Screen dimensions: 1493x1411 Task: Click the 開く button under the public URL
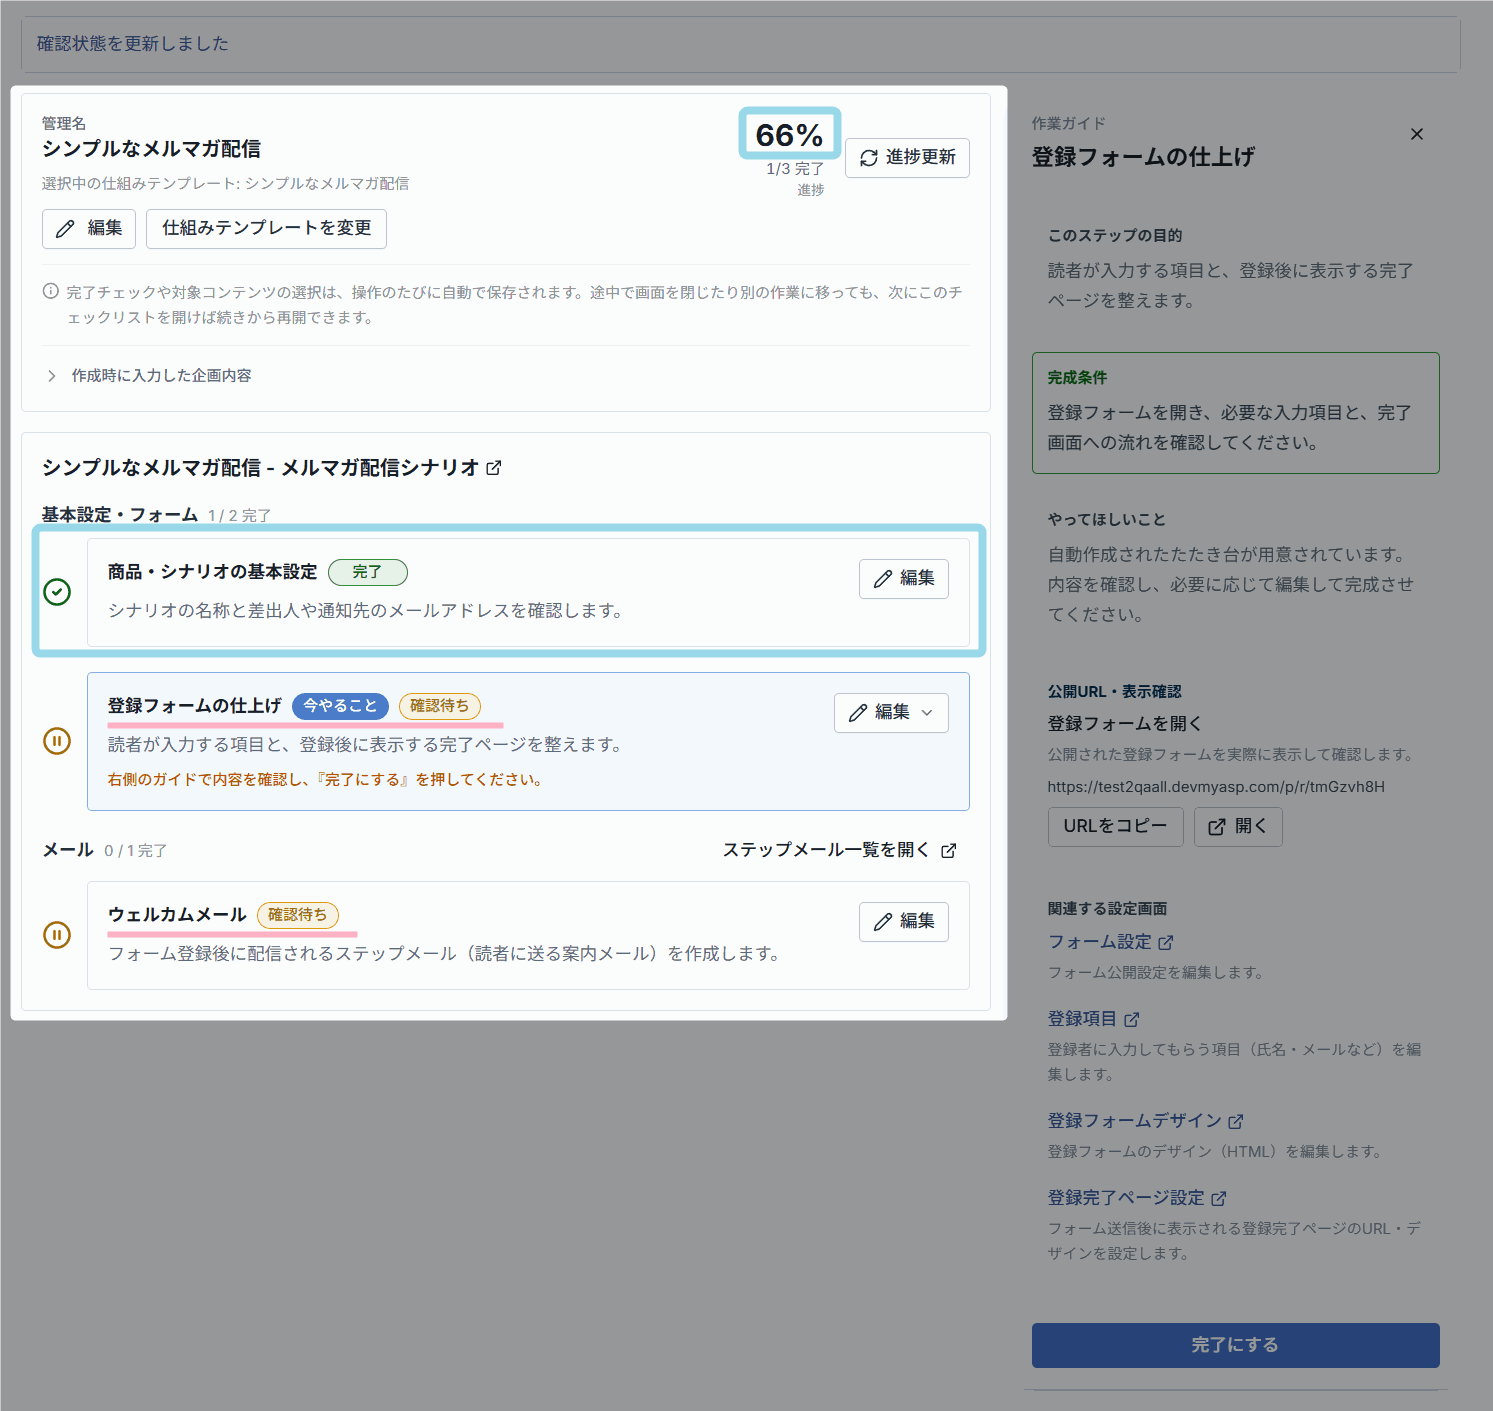tap(1238, 827)
